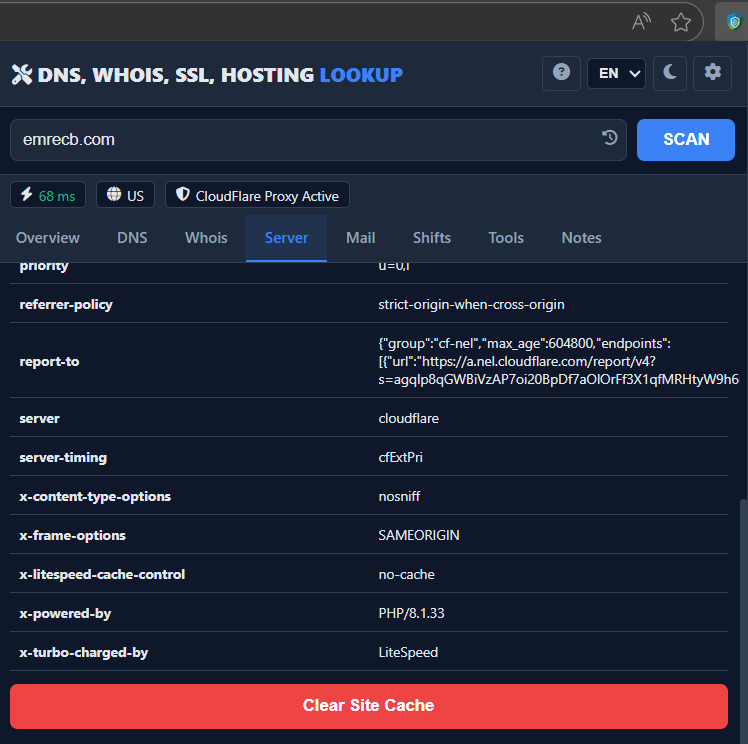
Task: Select the Whois tab
Action: [206, 238]
